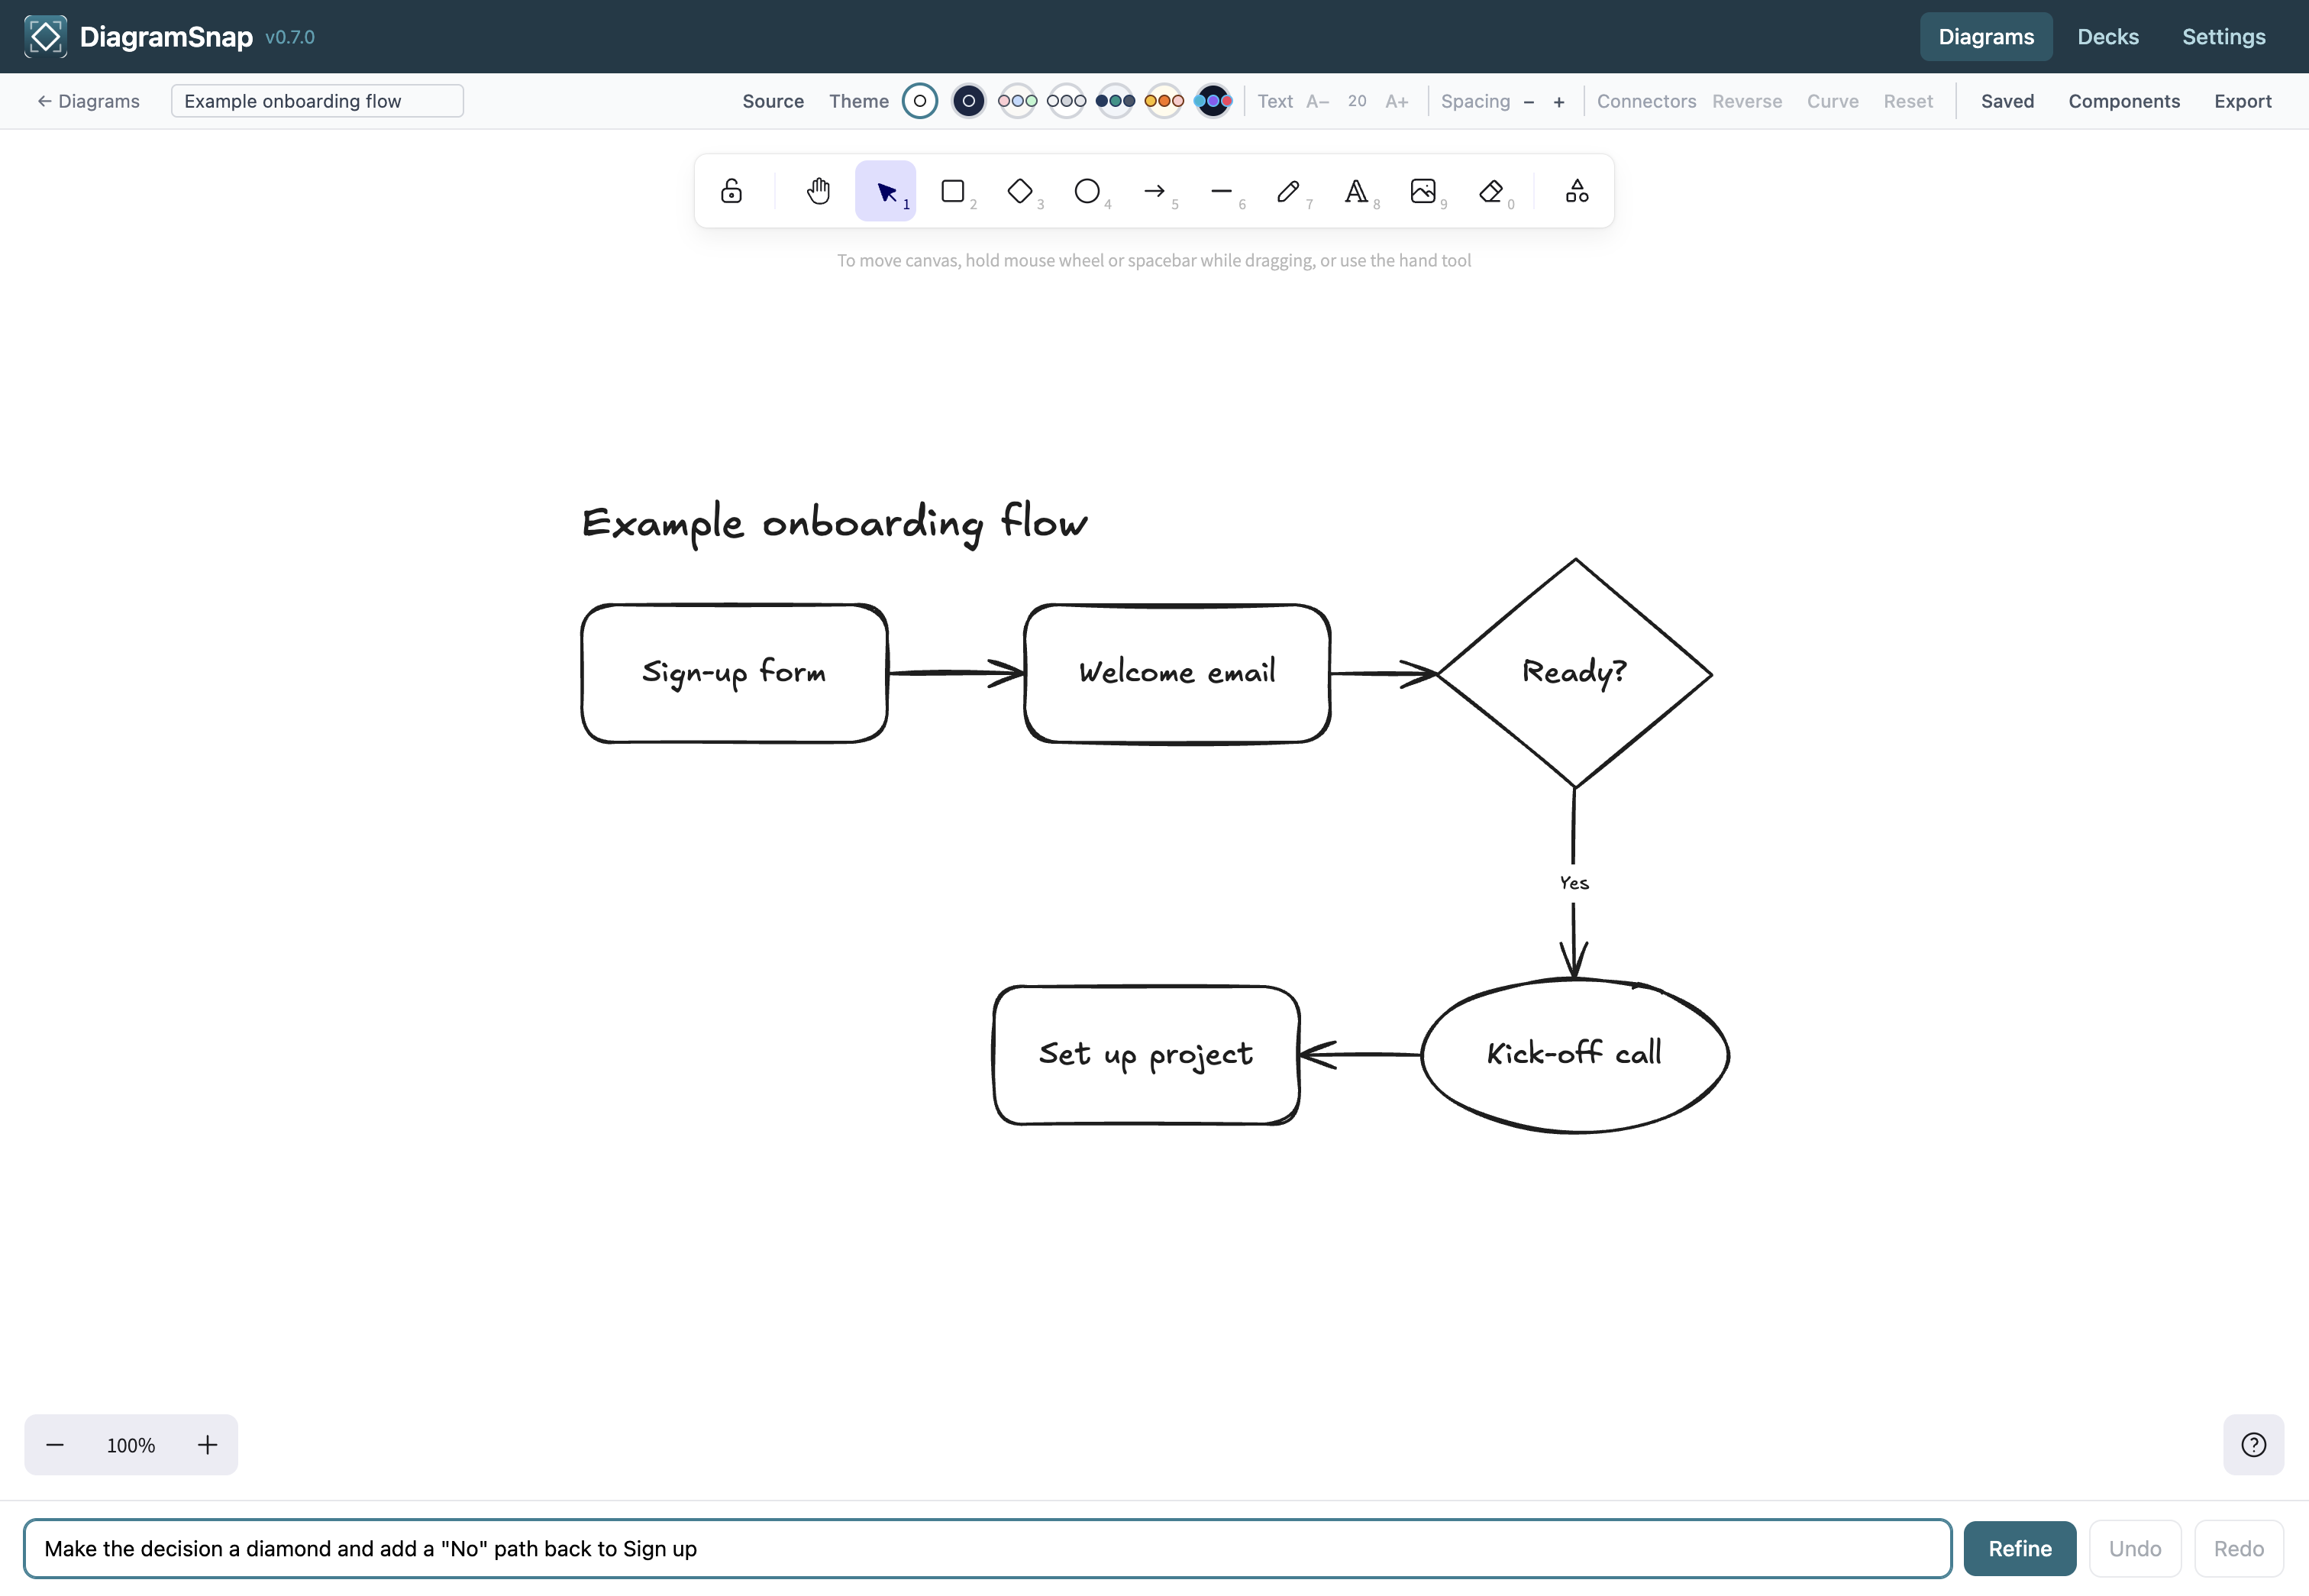
Task: Choose the dark teal three-circle theme
Action: click(x=1115, y=101)
